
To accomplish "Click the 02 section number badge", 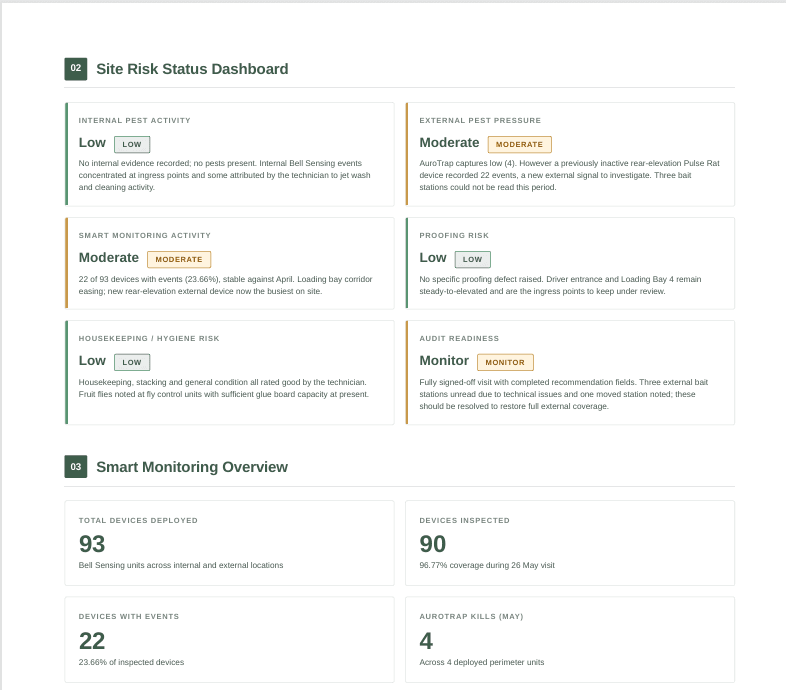I will (76, 69).
